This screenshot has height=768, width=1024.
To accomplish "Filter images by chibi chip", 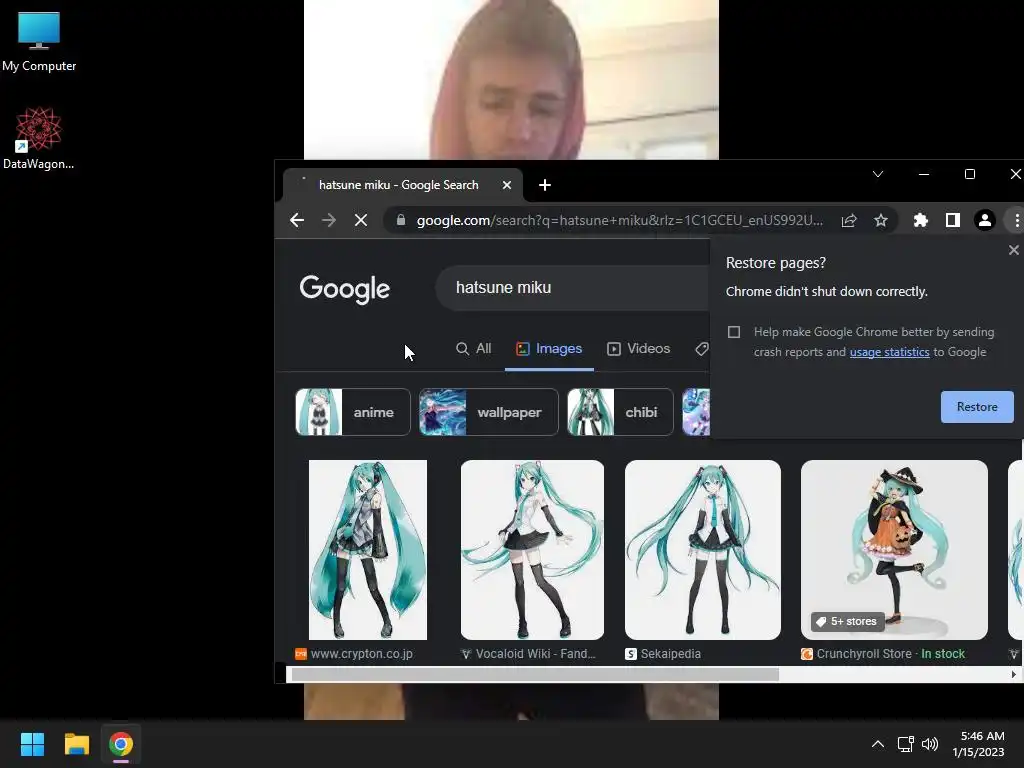I will point(620,412).
